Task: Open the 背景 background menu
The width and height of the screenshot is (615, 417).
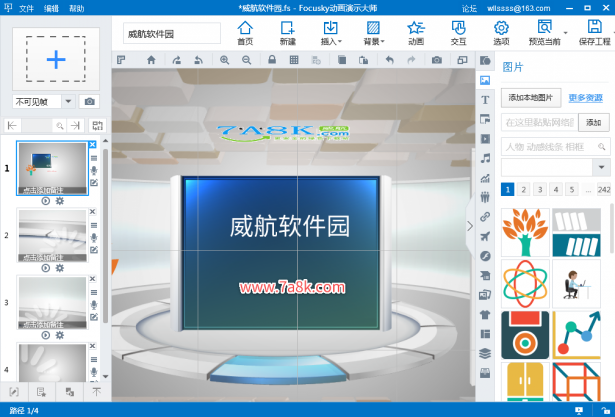Action: (x=374, y=33)
